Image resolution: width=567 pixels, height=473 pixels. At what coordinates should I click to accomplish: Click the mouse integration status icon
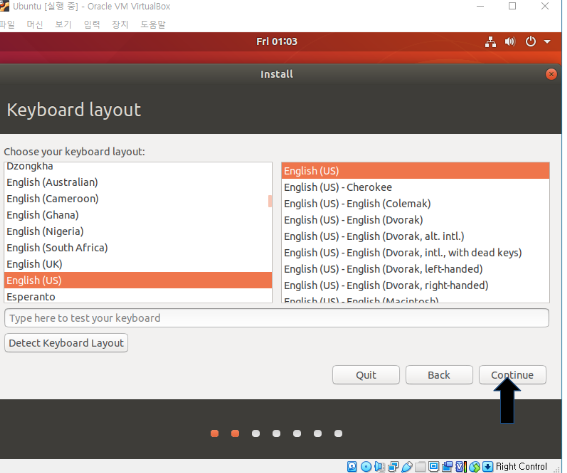click(x=474, y=466)
